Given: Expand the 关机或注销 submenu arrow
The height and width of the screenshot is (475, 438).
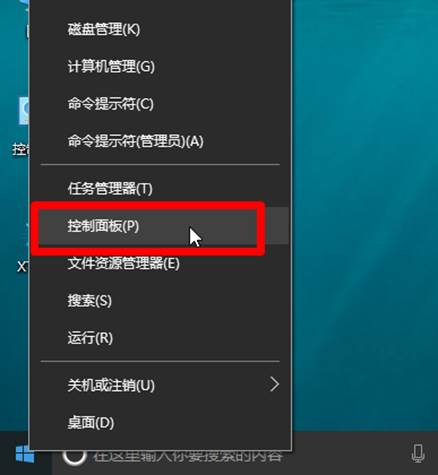Looking at the screenshot, I should tap(274, 384).
